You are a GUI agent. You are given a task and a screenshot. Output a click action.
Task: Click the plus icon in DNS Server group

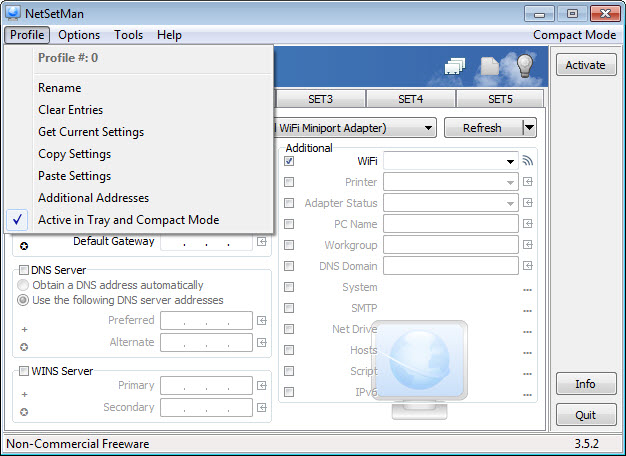[24, 329]
